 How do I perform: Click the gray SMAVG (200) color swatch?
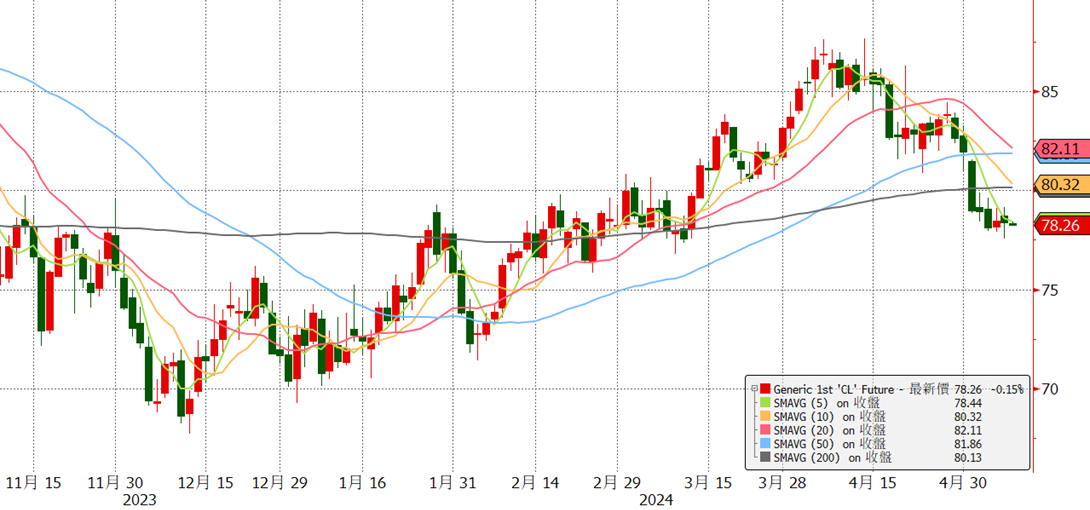(x=766, y=457)
